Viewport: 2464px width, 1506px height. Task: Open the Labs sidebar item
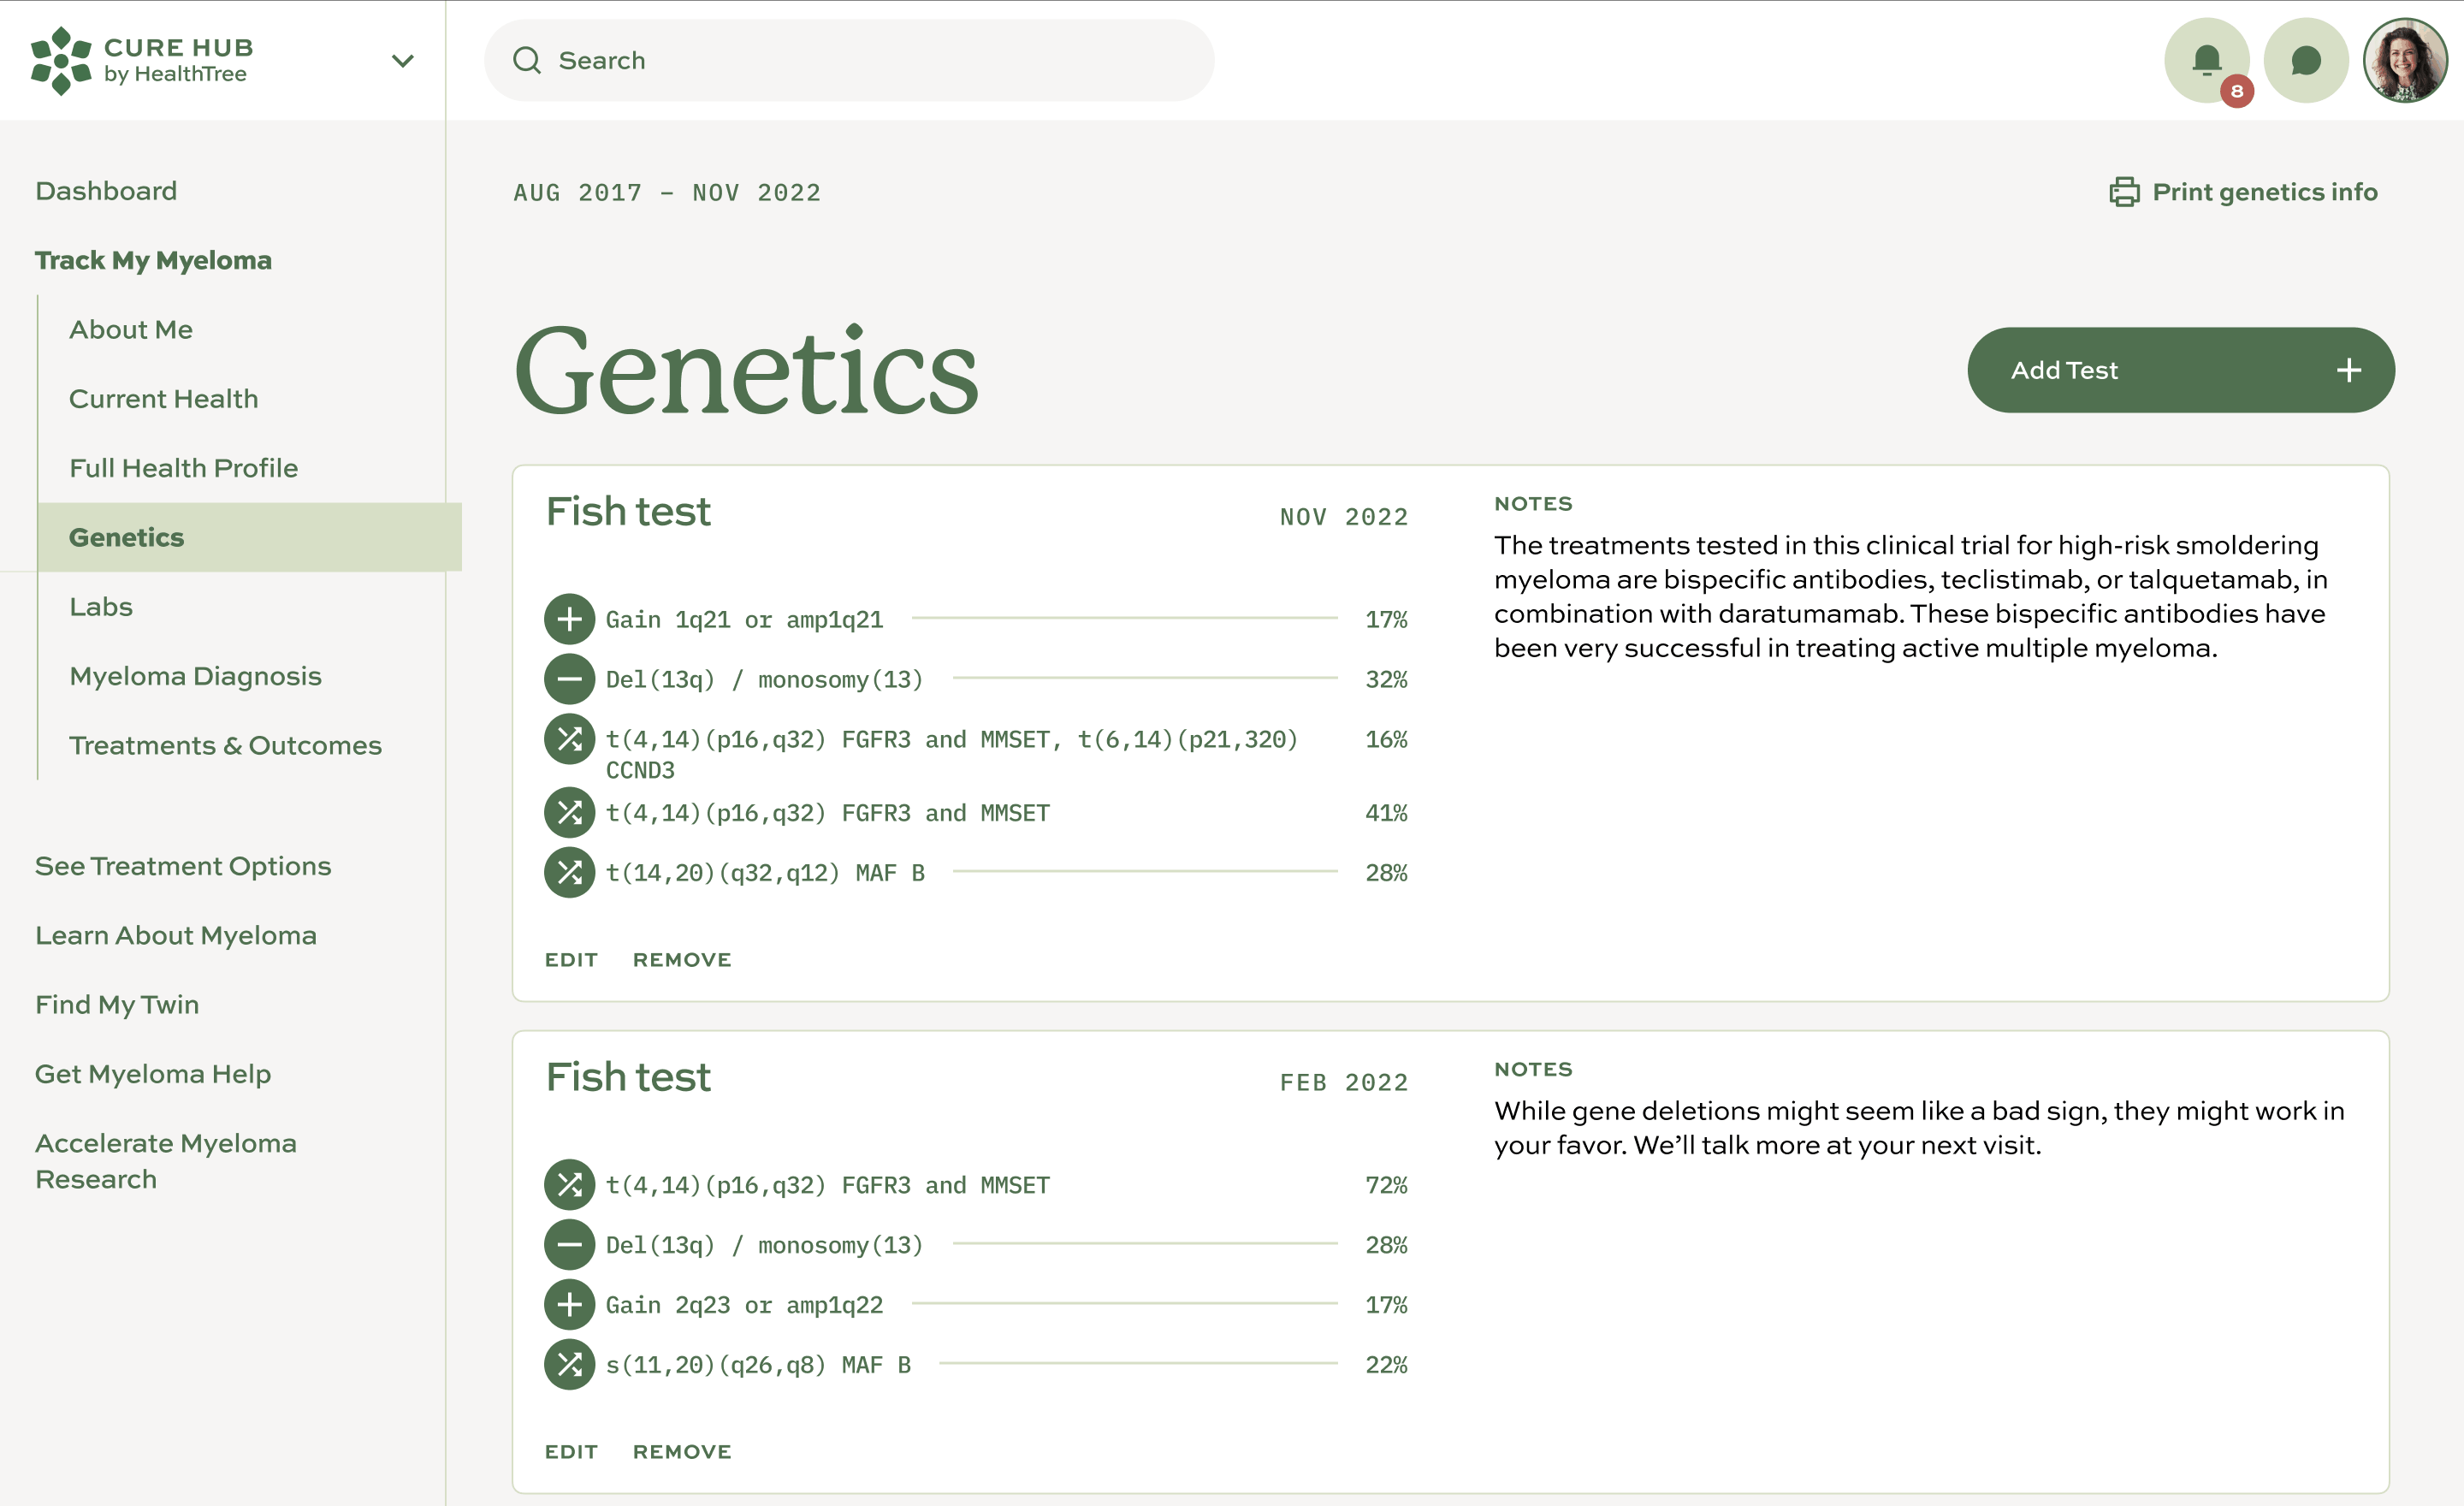[101, 607]
